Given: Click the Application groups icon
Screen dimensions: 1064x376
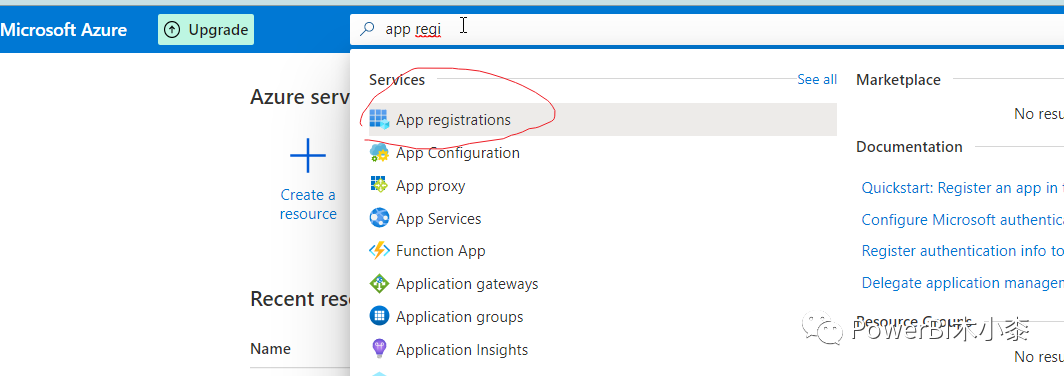Looking at the screenshot, I should [x=379, y=316].
